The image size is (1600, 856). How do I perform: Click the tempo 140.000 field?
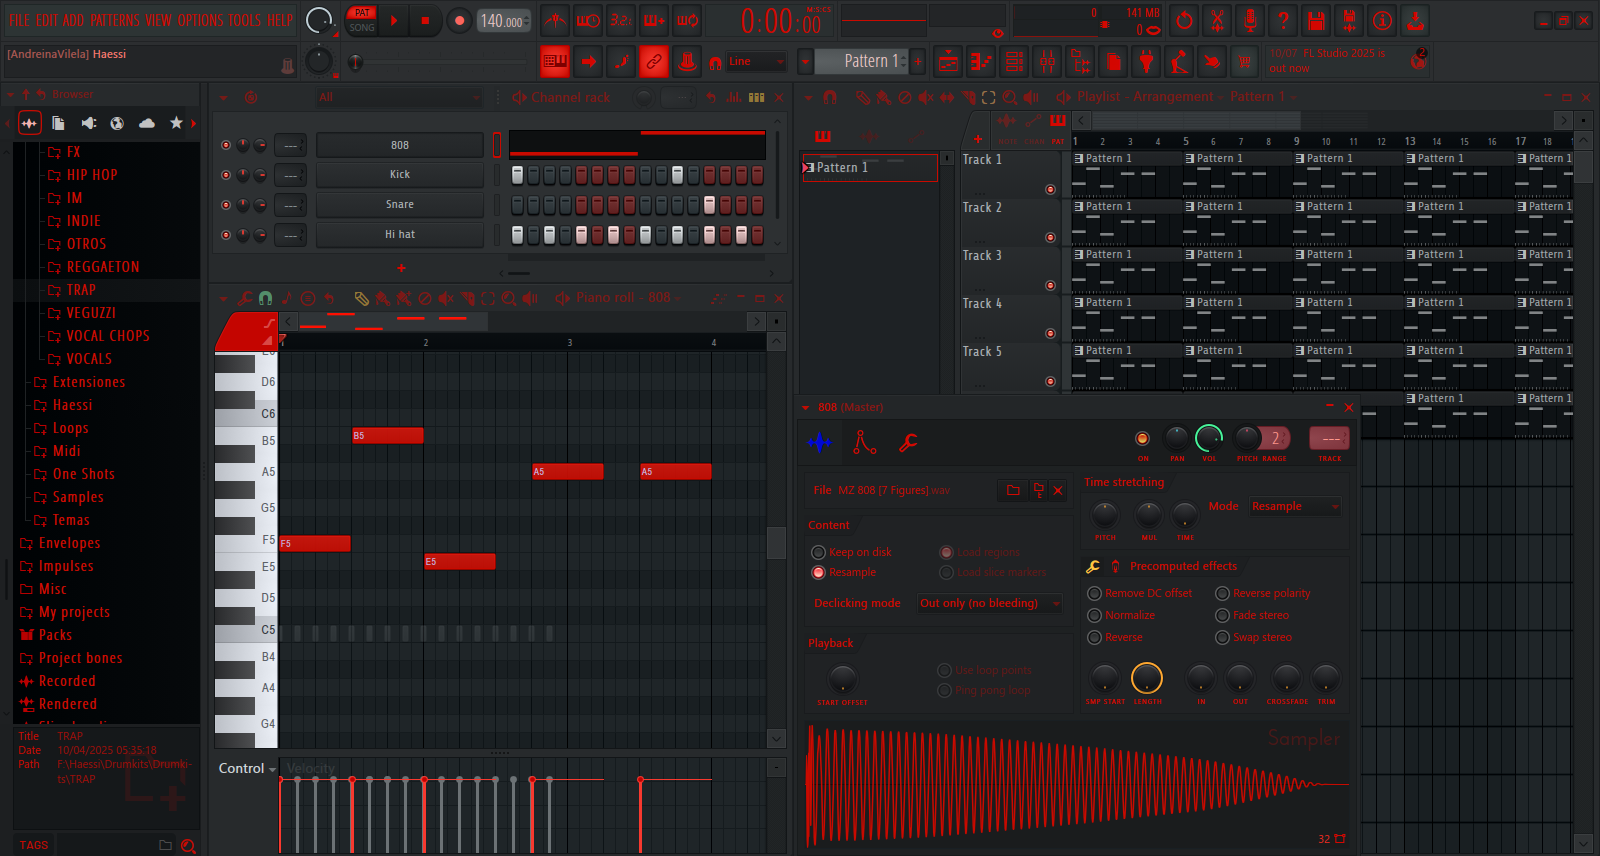coord(504,21)
